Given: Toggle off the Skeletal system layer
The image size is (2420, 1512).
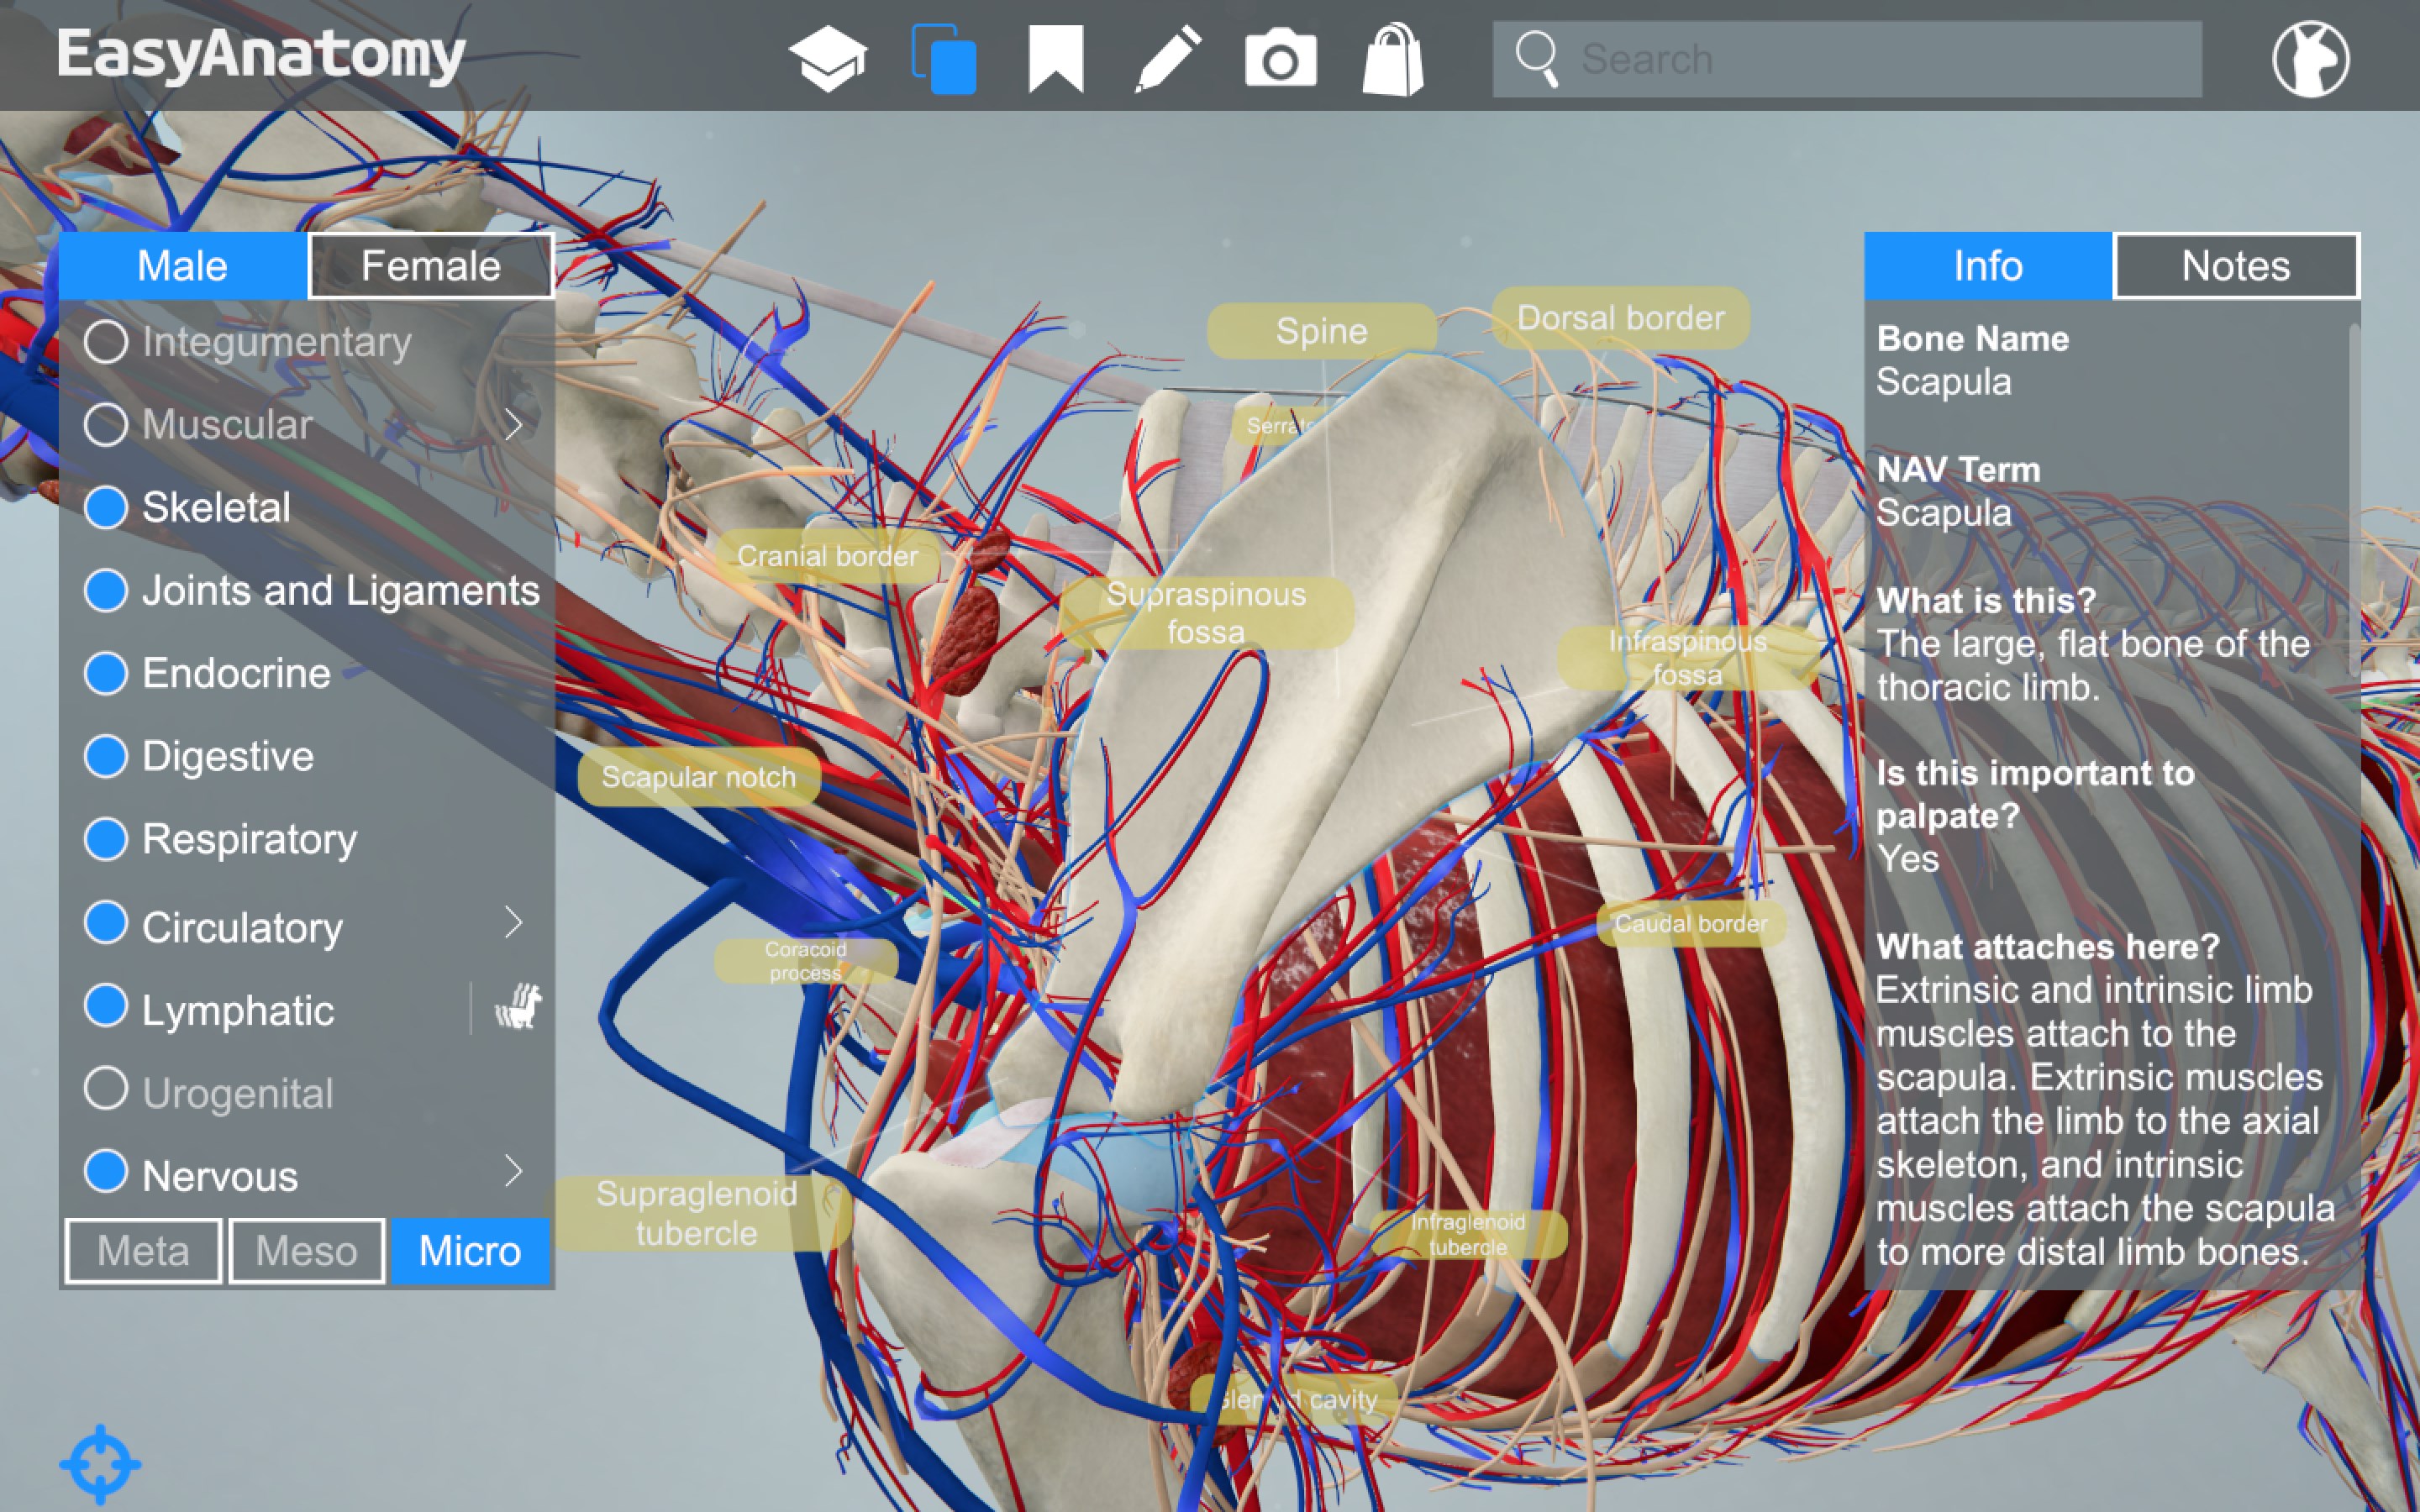Looking at the screenshot, I should click(106, 508).
